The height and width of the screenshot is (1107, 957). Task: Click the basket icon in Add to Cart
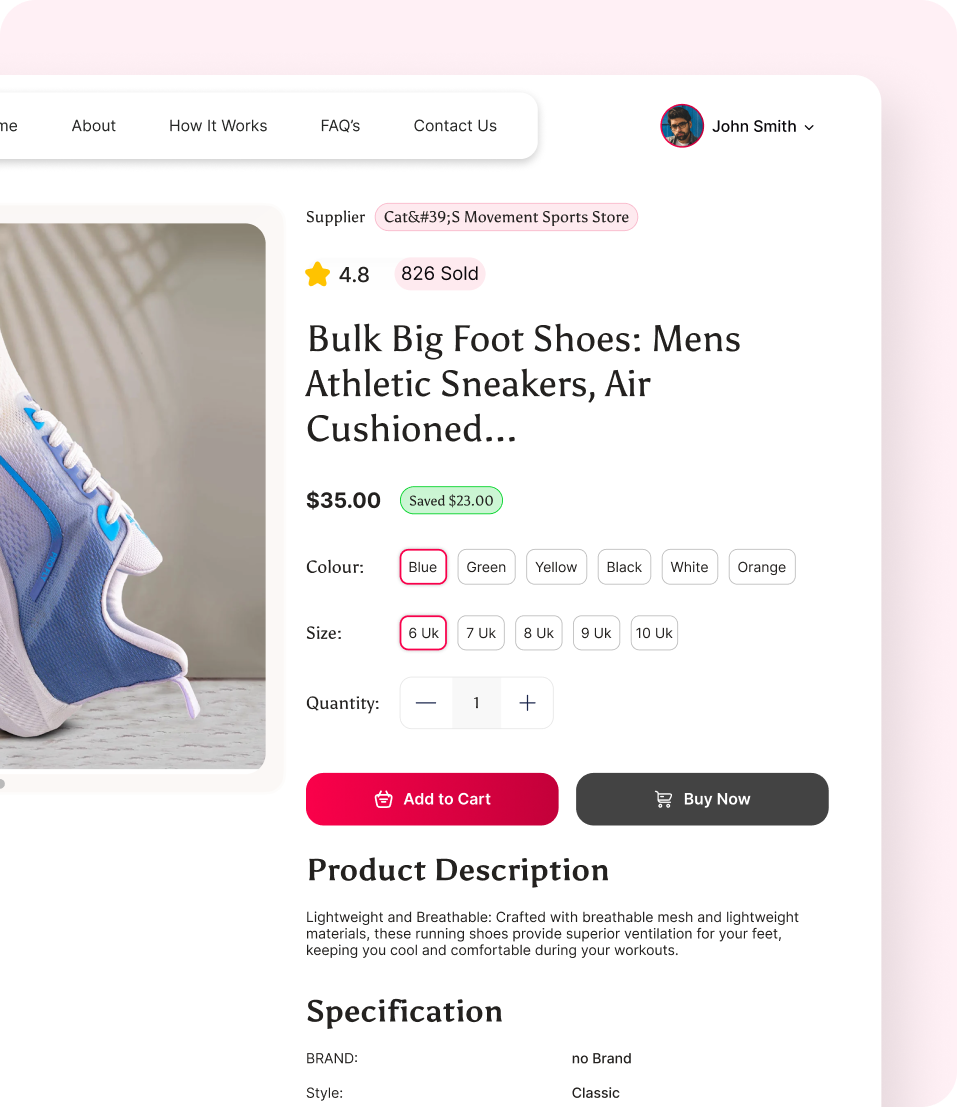pos(383,799)
